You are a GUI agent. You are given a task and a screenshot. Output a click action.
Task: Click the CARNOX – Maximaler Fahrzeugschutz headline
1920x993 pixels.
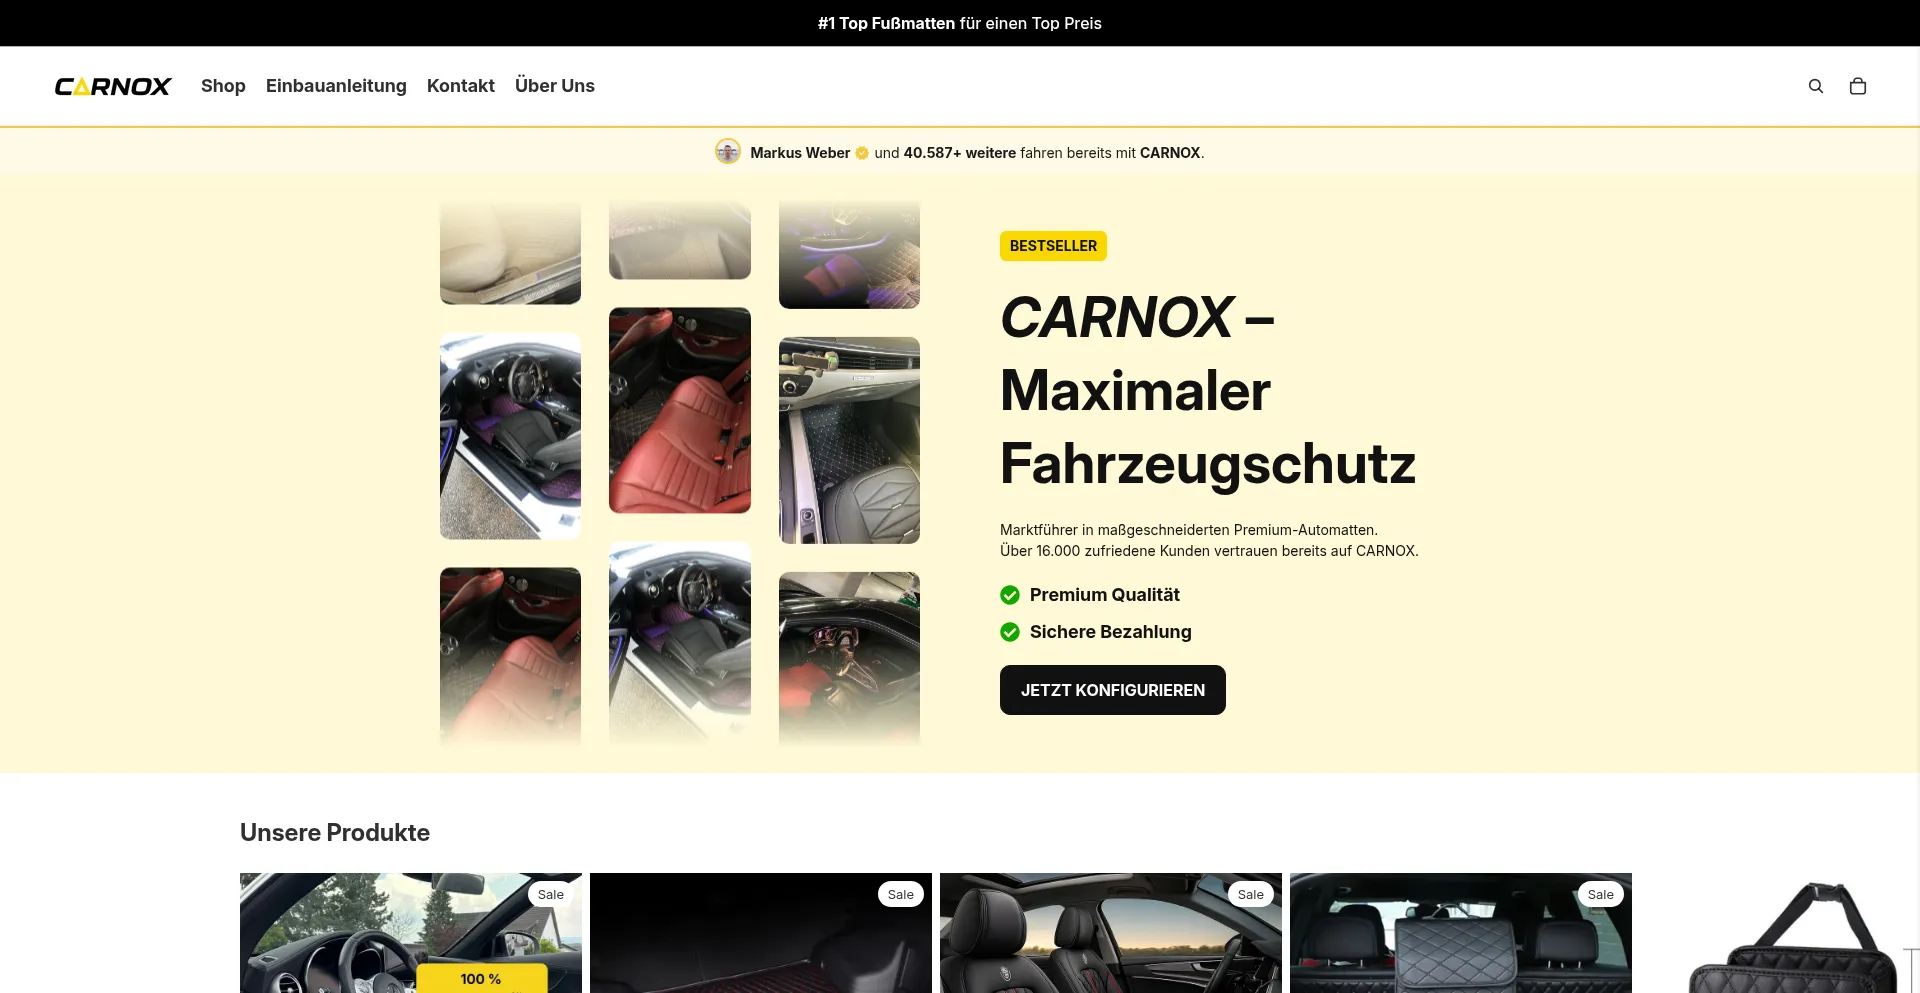pos(1208,390)
